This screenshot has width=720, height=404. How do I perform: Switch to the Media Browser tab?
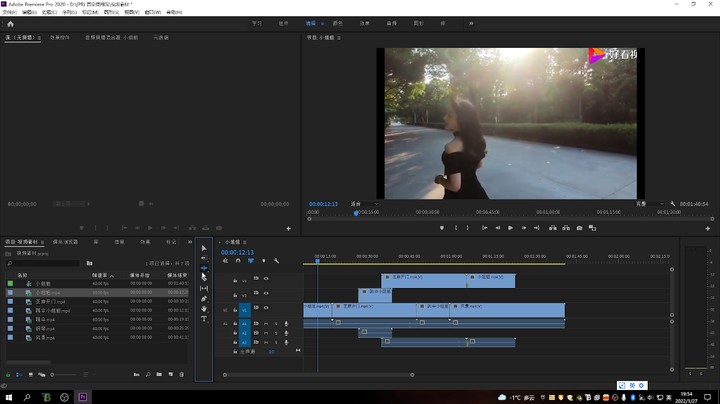pos(65,242)
